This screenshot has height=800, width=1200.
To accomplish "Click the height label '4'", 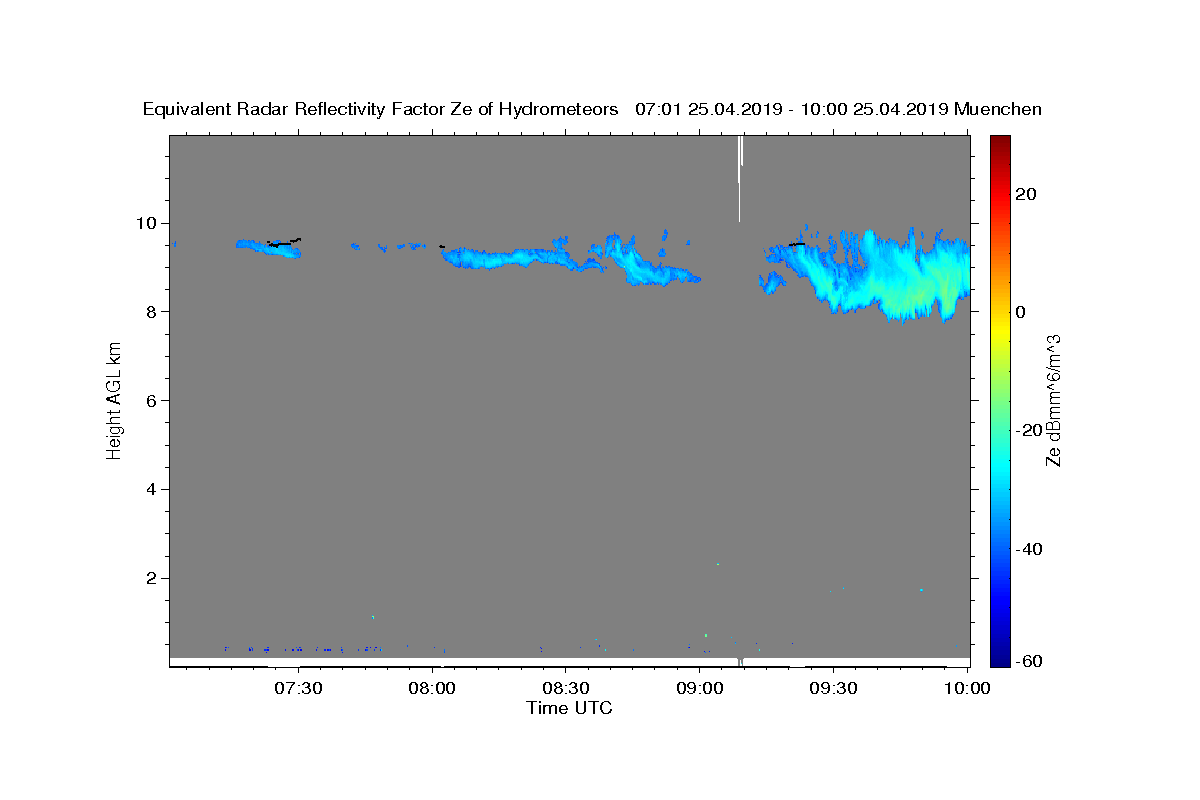I will pyautogui.click(x=152, y=490).
